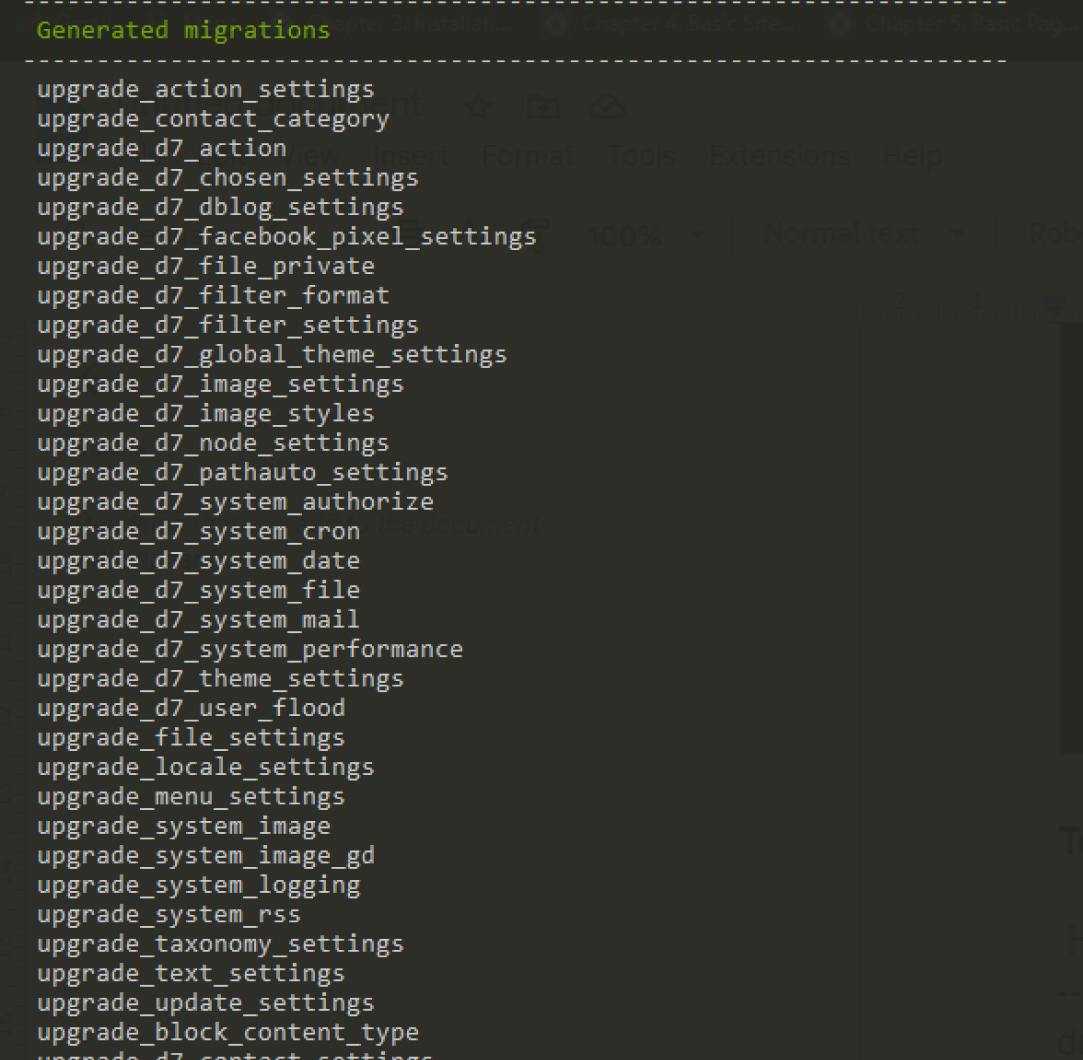Click the Generated migrations heading

183,30
